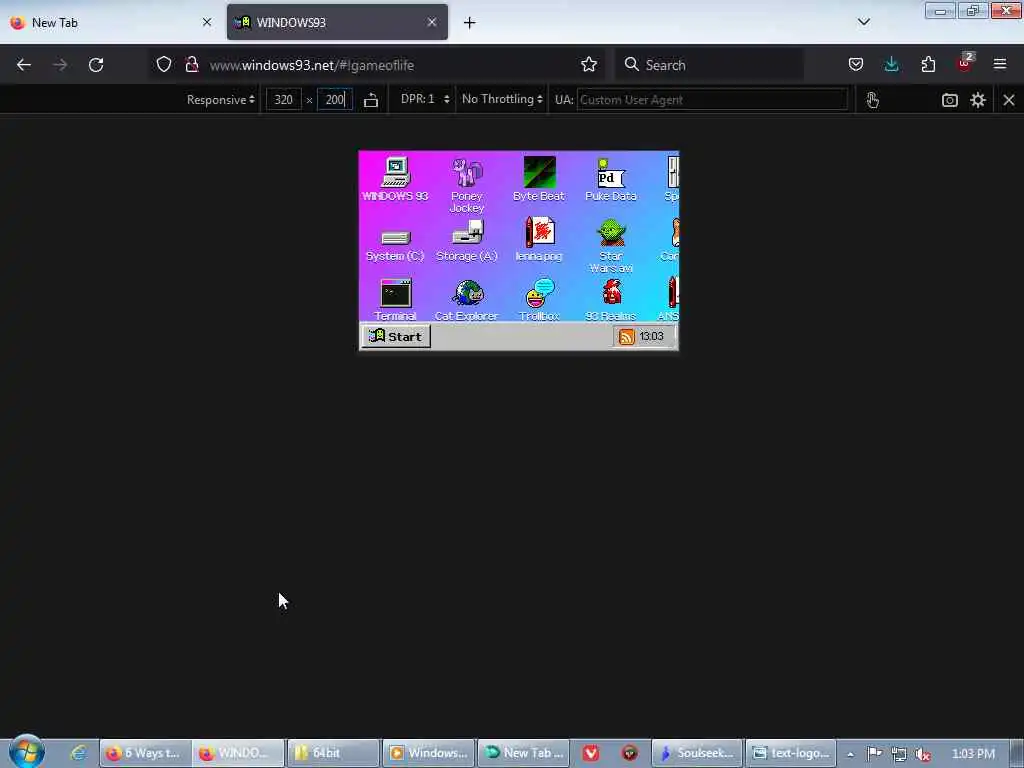Click the Firefox Search box
Image resolution: width=1024 pixels, height=768 pixels.
click(710, 65)
